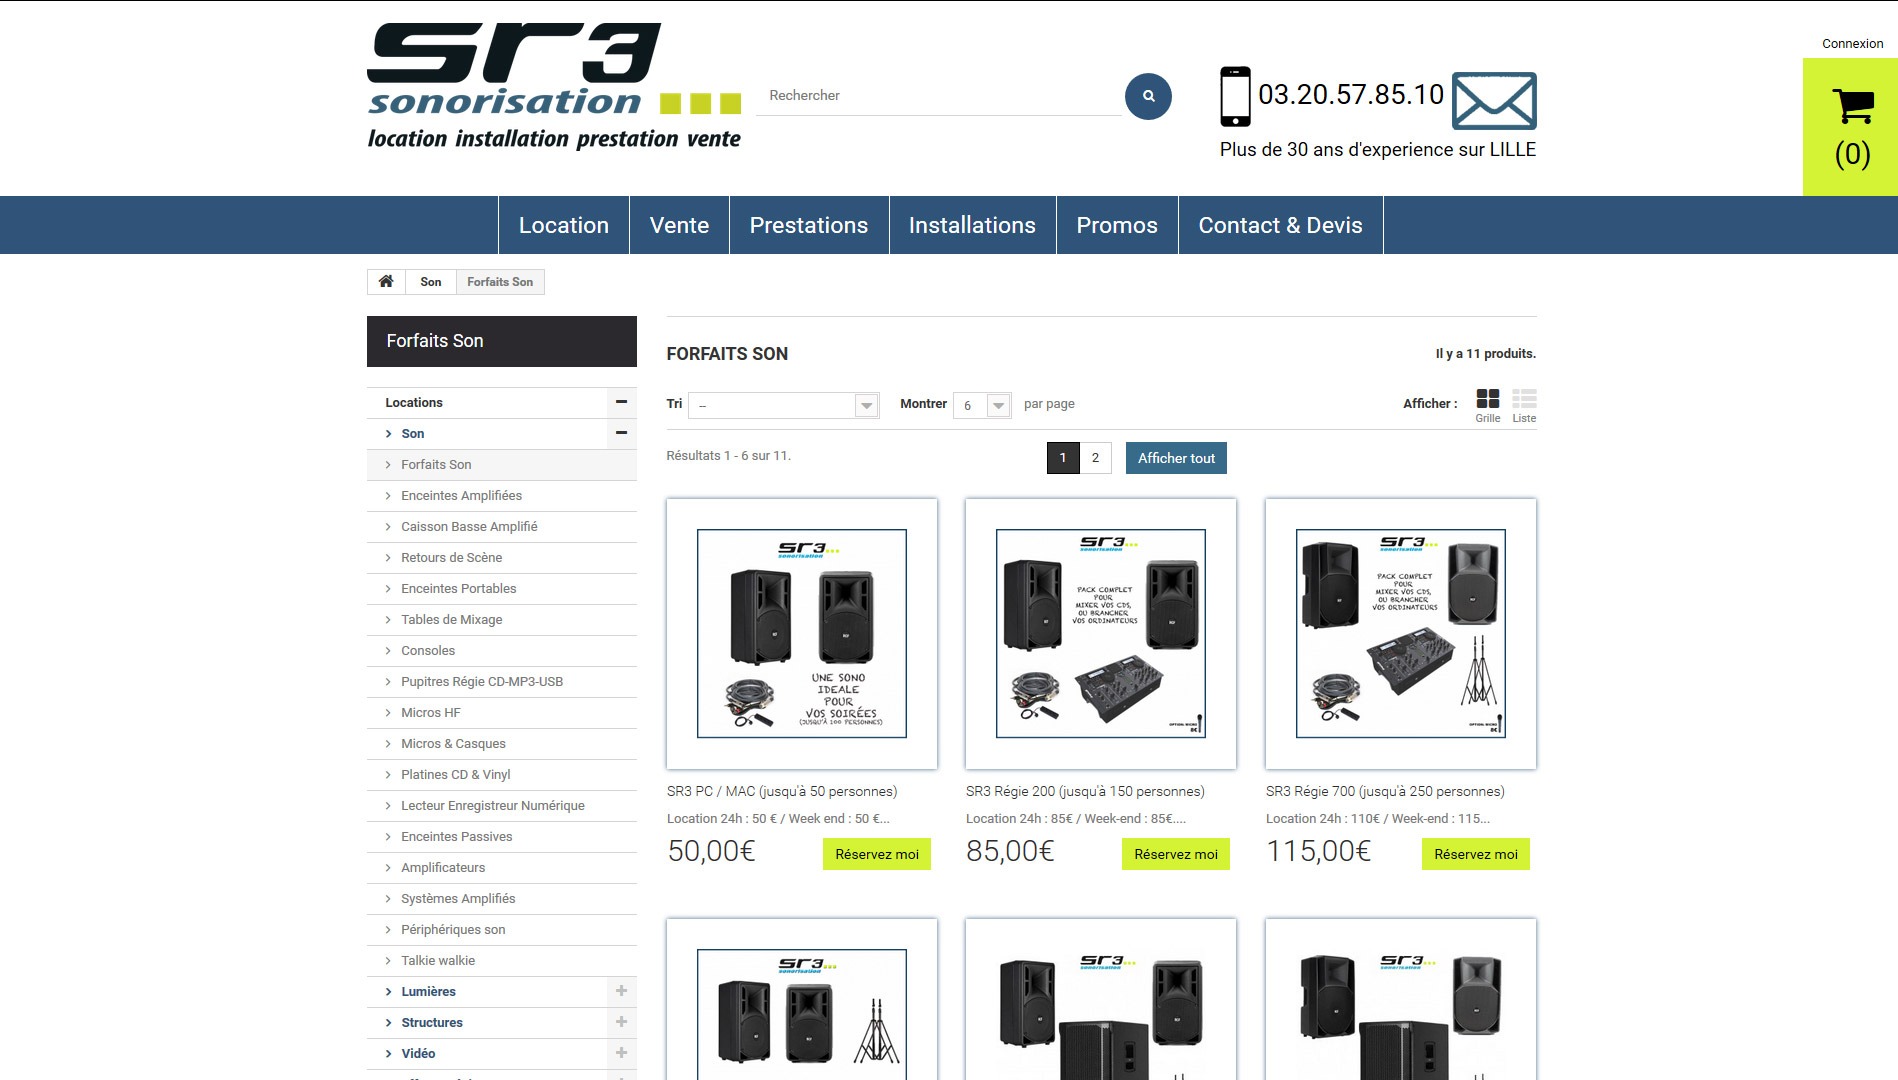
Task: Open the Location menu
Action: [564, 225]
